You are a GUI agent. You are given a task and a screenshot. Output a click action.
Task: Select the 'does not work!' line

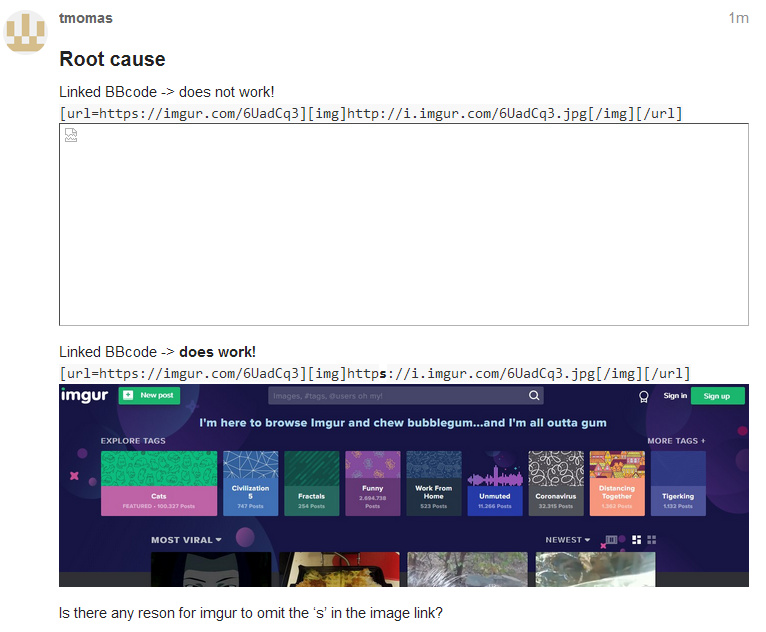[x=167, y=92]
